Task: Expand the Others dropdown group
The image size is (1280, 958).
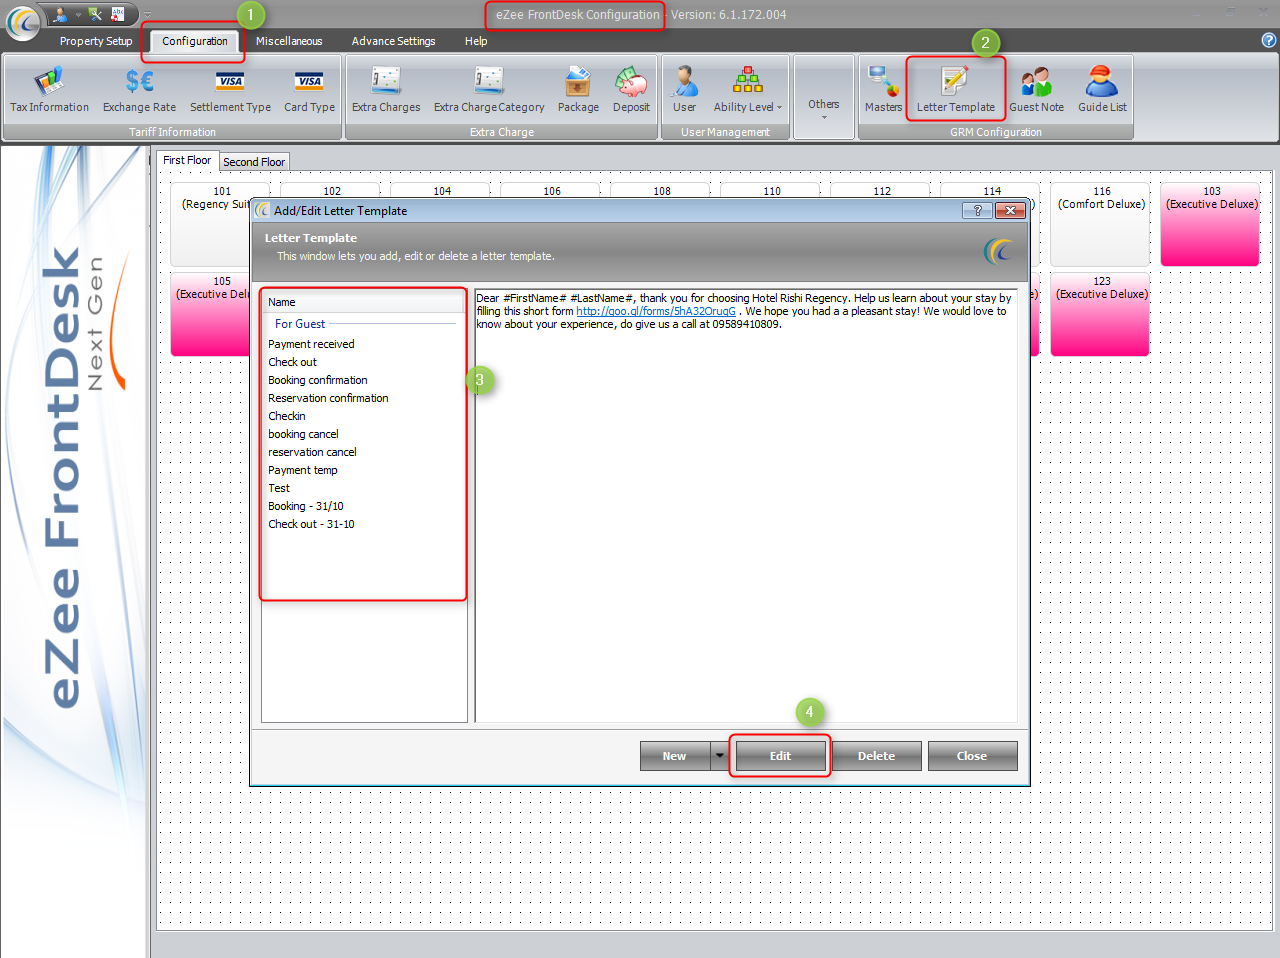Action: pyautogui.click(x=824, y=98)
